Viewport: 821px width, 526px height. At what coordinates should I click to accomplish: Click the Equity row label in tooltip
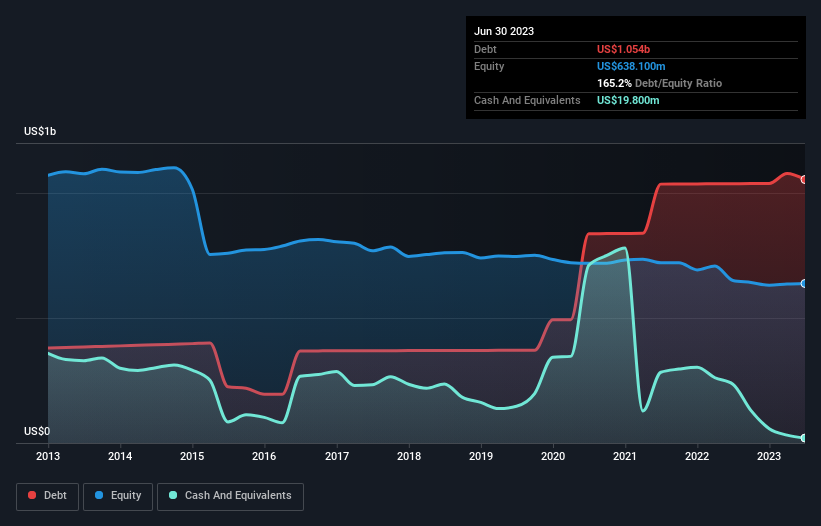pyautogui.click(x=489, y=66)
